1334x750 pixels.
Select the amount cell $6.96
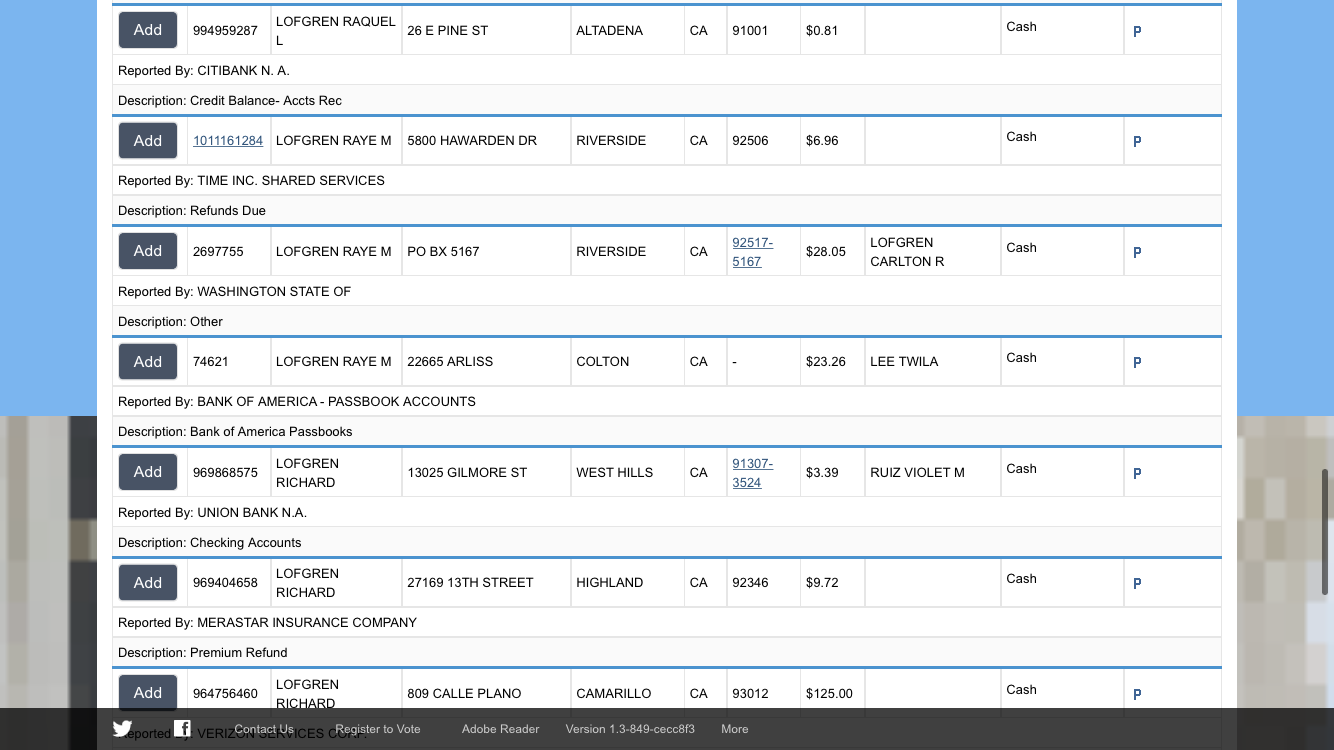pyautogui.click(x=832, y=141)
